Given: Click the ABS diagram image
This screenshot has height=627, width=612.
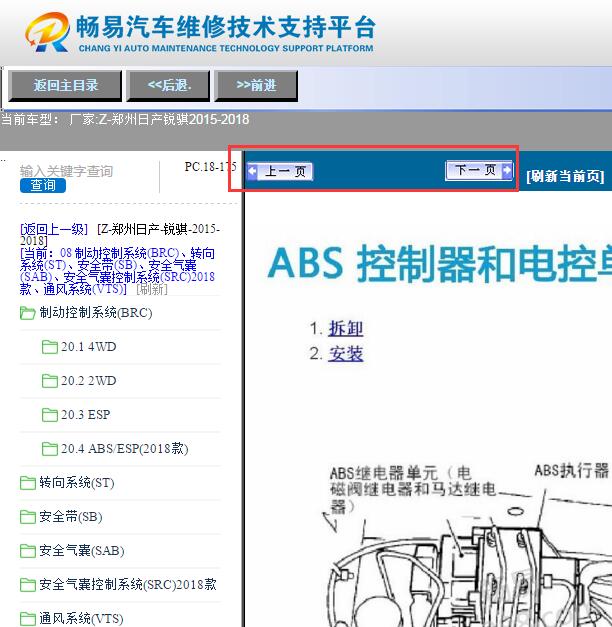Looking at the screenshot, I should [467, 544].
